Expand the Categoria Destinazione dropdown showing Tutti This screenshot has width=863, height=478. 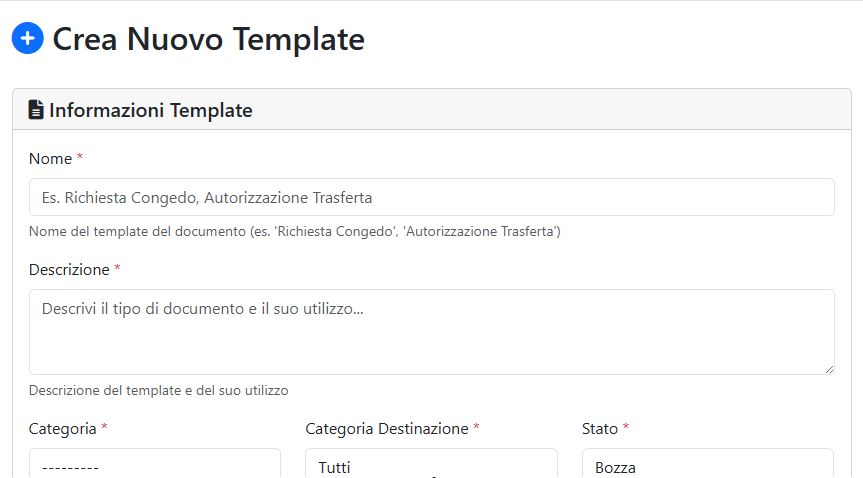click(431, 465)
